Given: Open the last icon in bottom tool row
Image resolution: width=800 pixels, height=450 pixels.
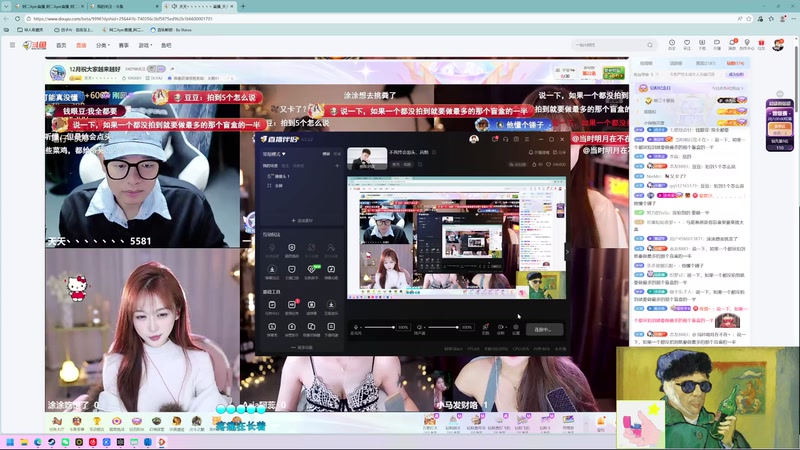Looking at the screenshot, I should click(331, 329).
